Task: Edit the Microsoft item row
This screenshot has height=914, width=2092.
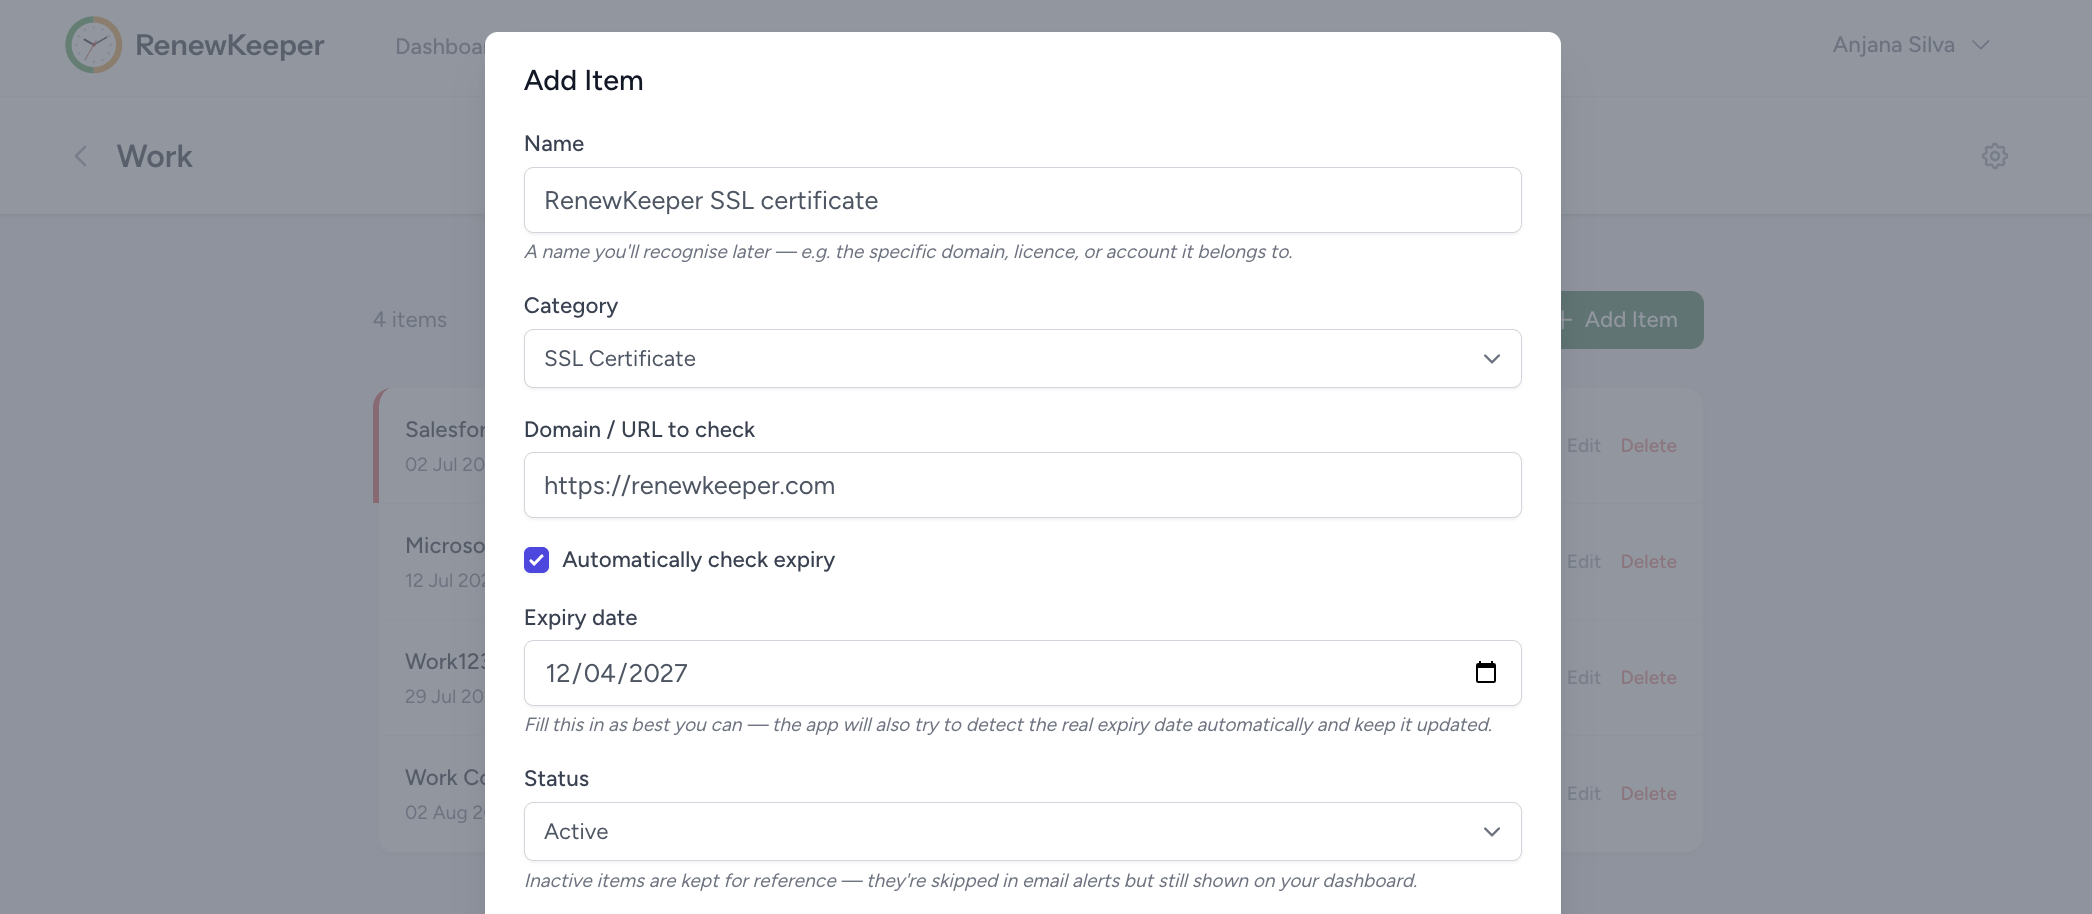Action: (1583, 562)
